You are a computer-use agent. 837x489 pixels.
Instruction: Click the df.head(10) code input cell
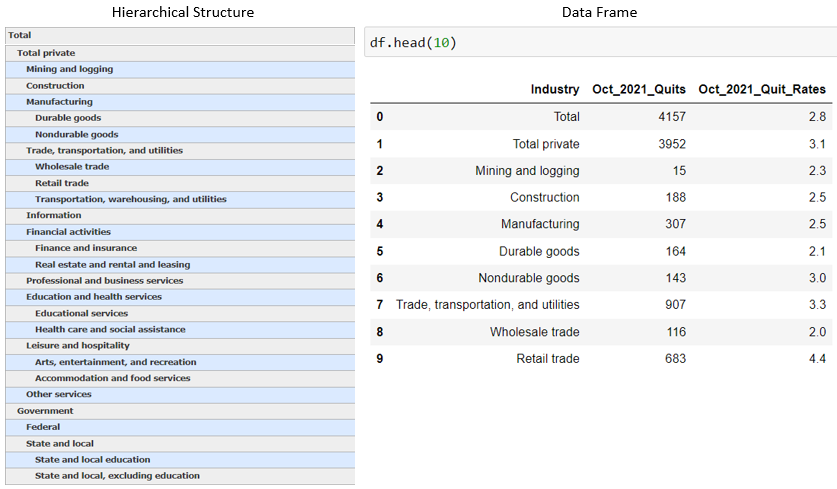[600, 45]
